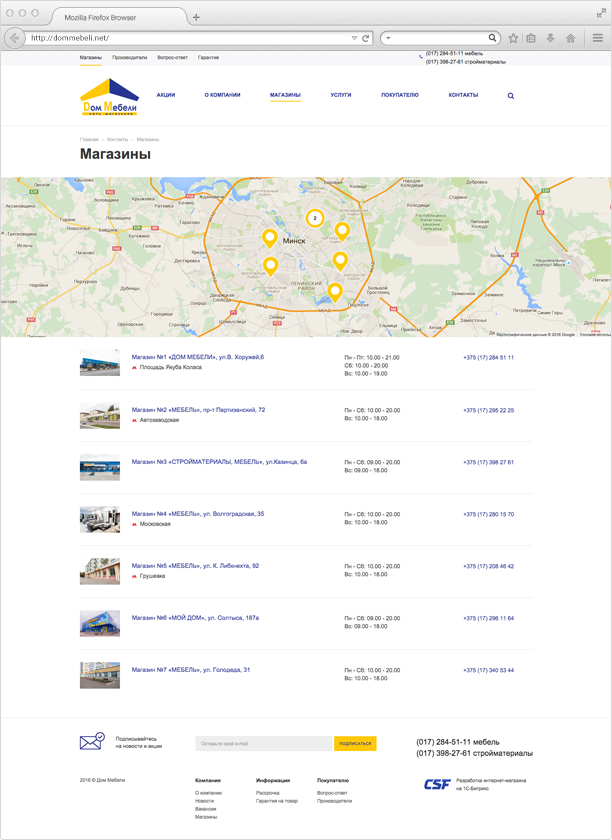Click the email subscription input field
Image resolution: width=612 pixels, height=840 pixels.
264,744
